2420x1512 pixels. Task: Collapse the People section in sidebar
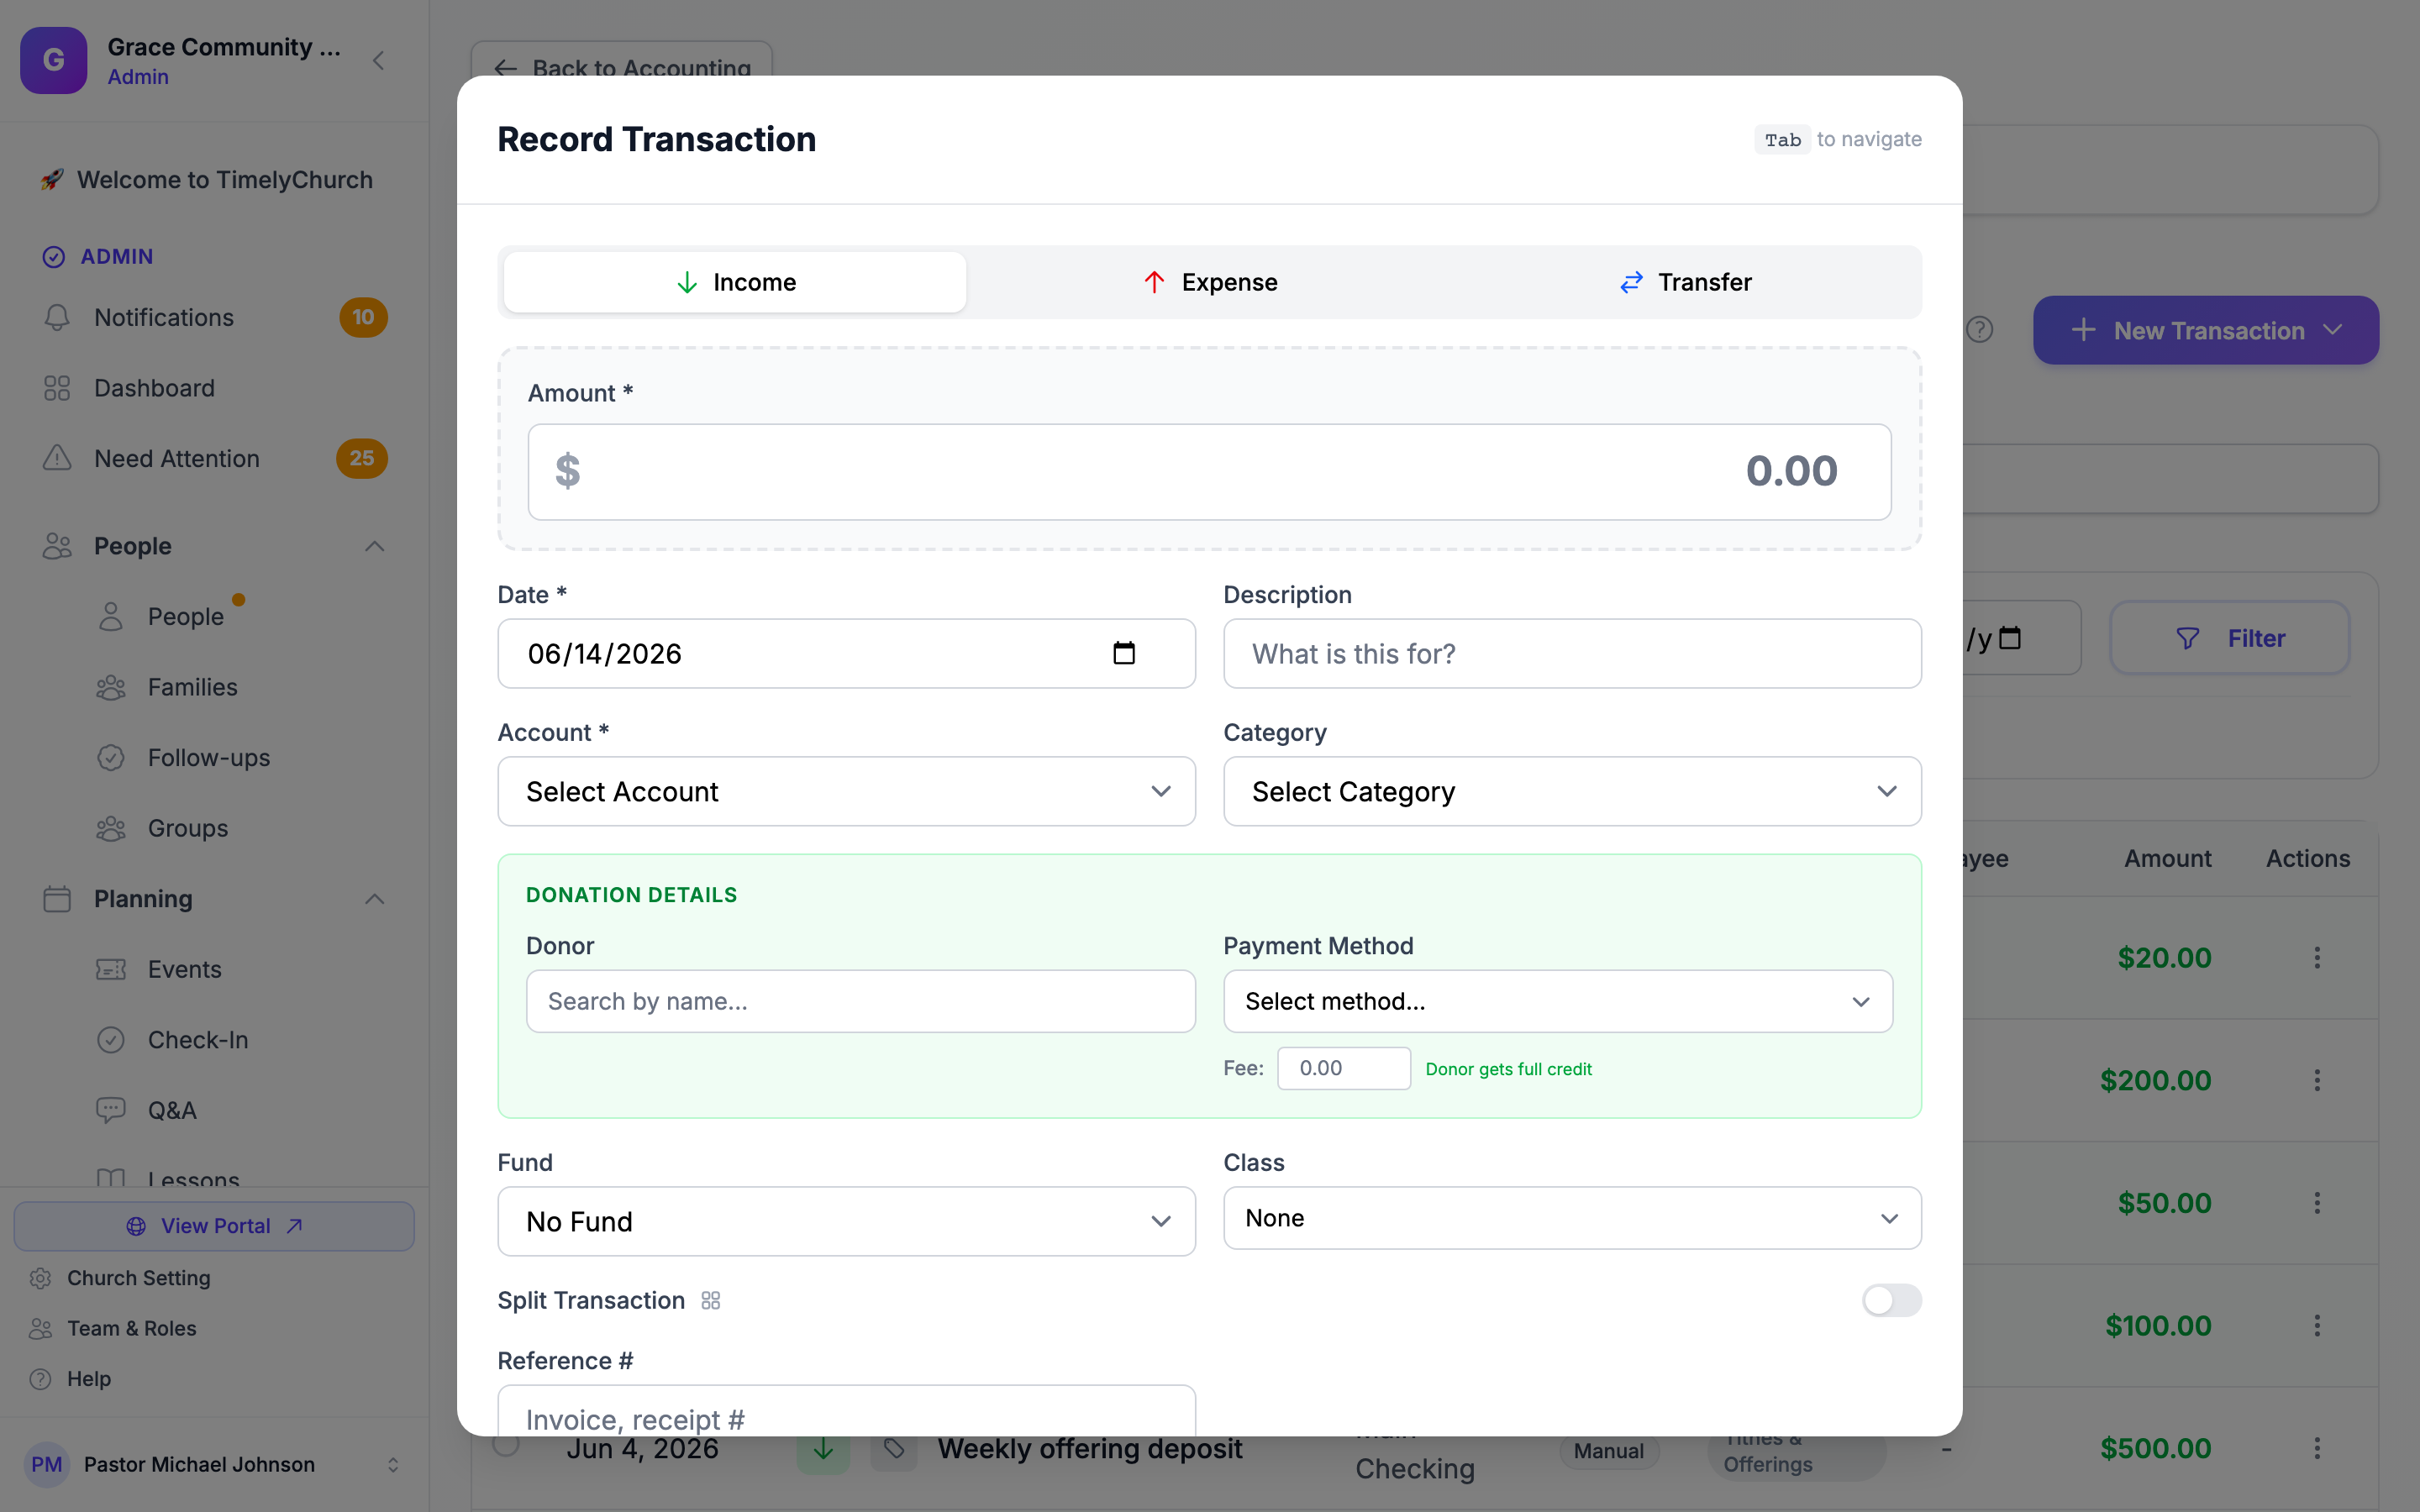point(374,546)
